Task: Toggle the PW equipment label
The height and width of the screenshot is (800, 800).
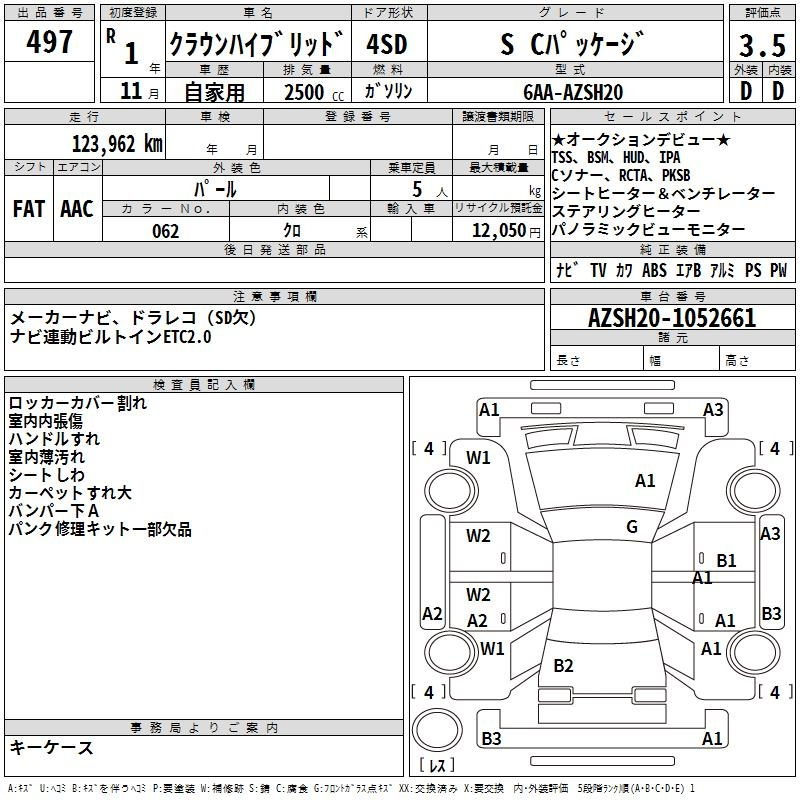Action: (778, 270)
